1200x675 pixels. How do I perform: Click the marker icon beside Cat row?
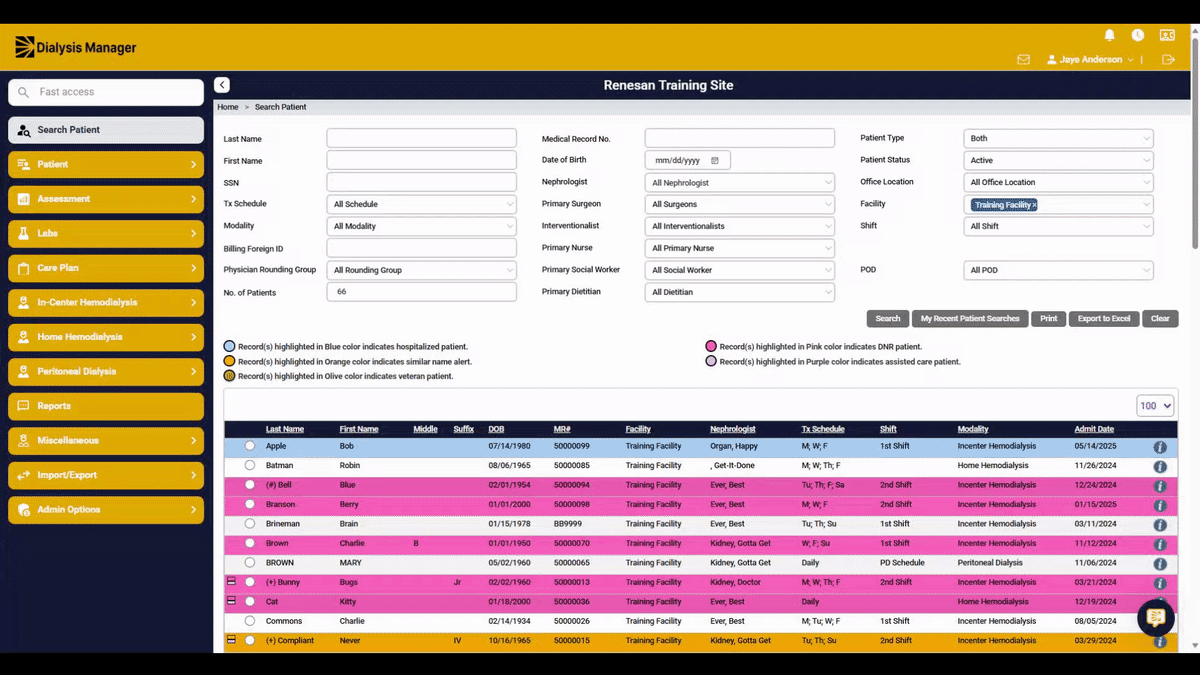pyautogui.click(x=232, y=601)
